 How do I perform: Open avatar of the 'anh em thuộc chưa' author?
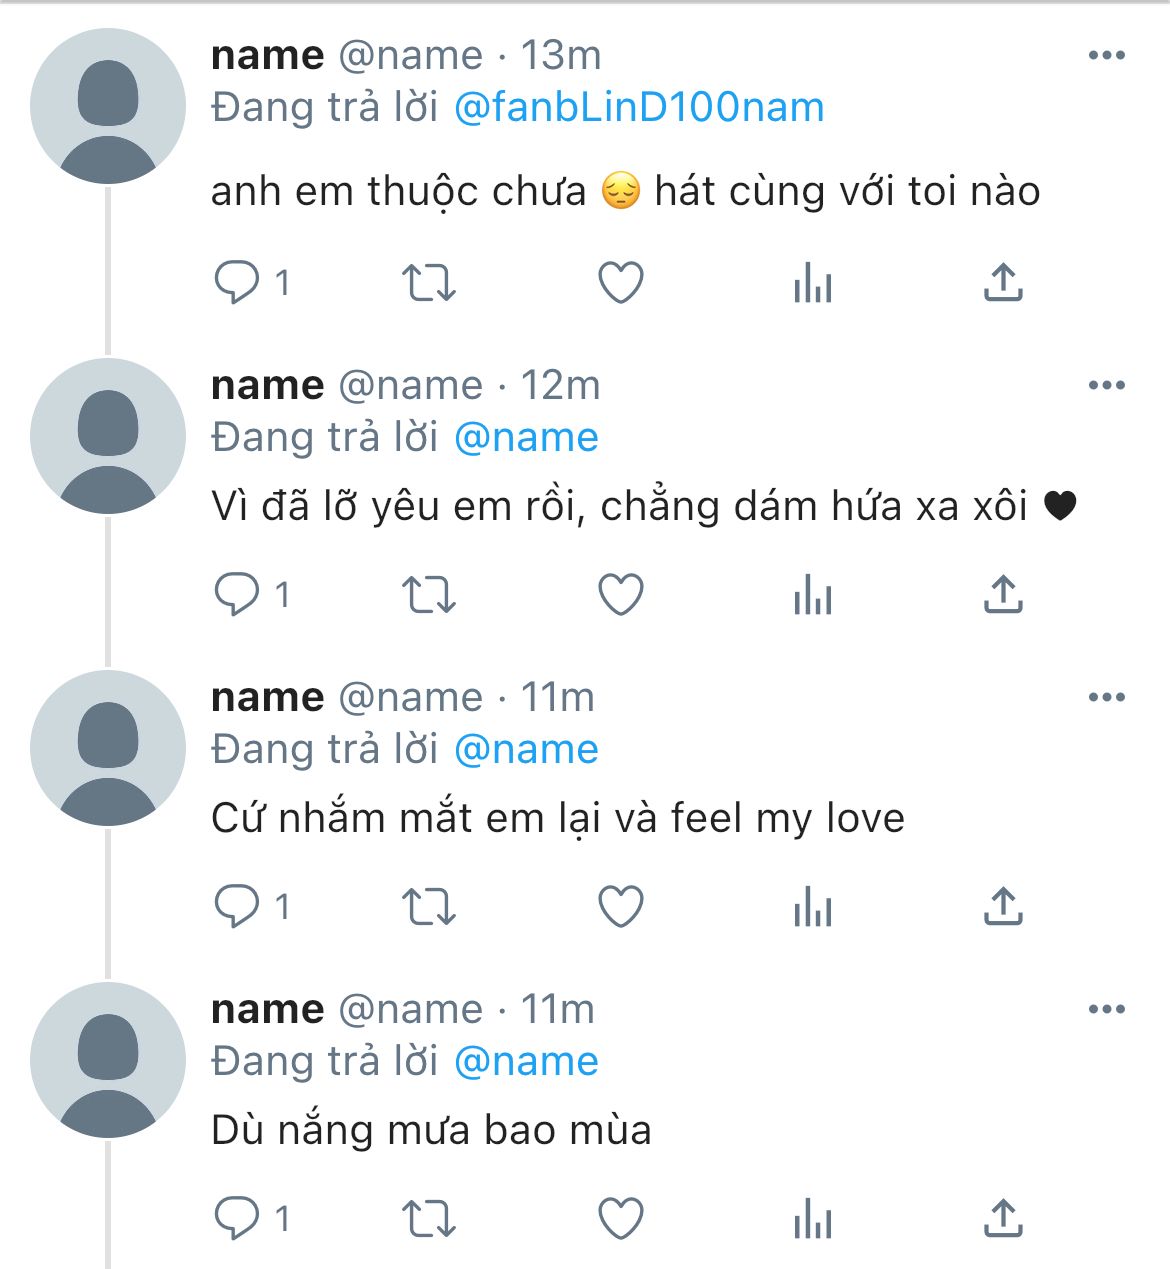click(x=108, y=106)
